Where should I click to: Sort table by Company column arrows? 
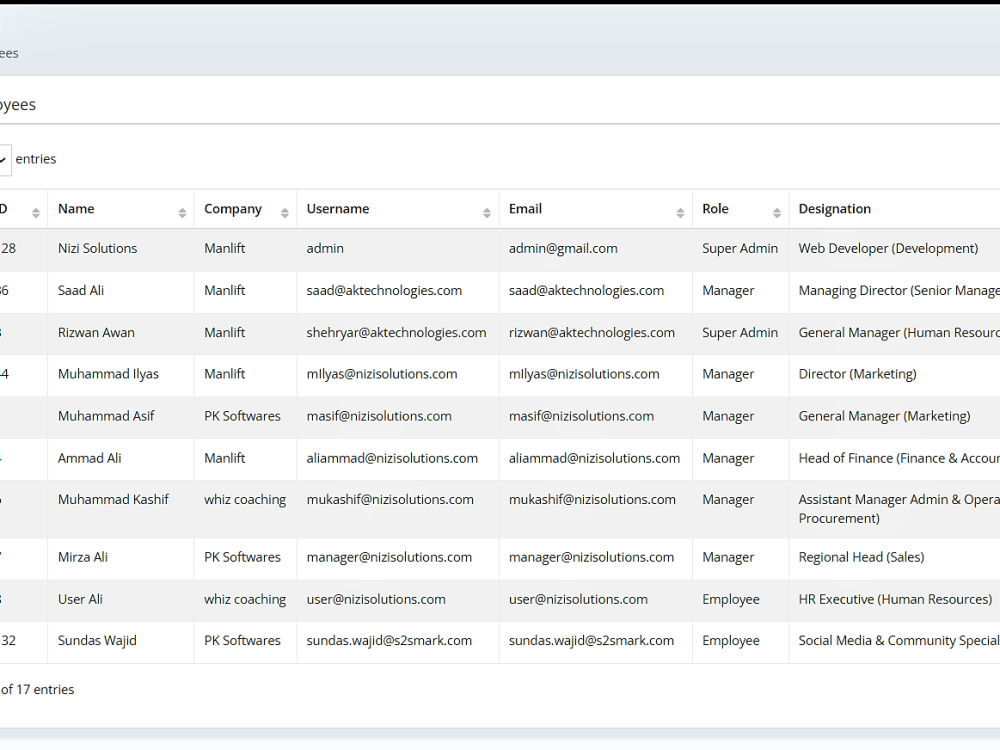tap(284, 213)
